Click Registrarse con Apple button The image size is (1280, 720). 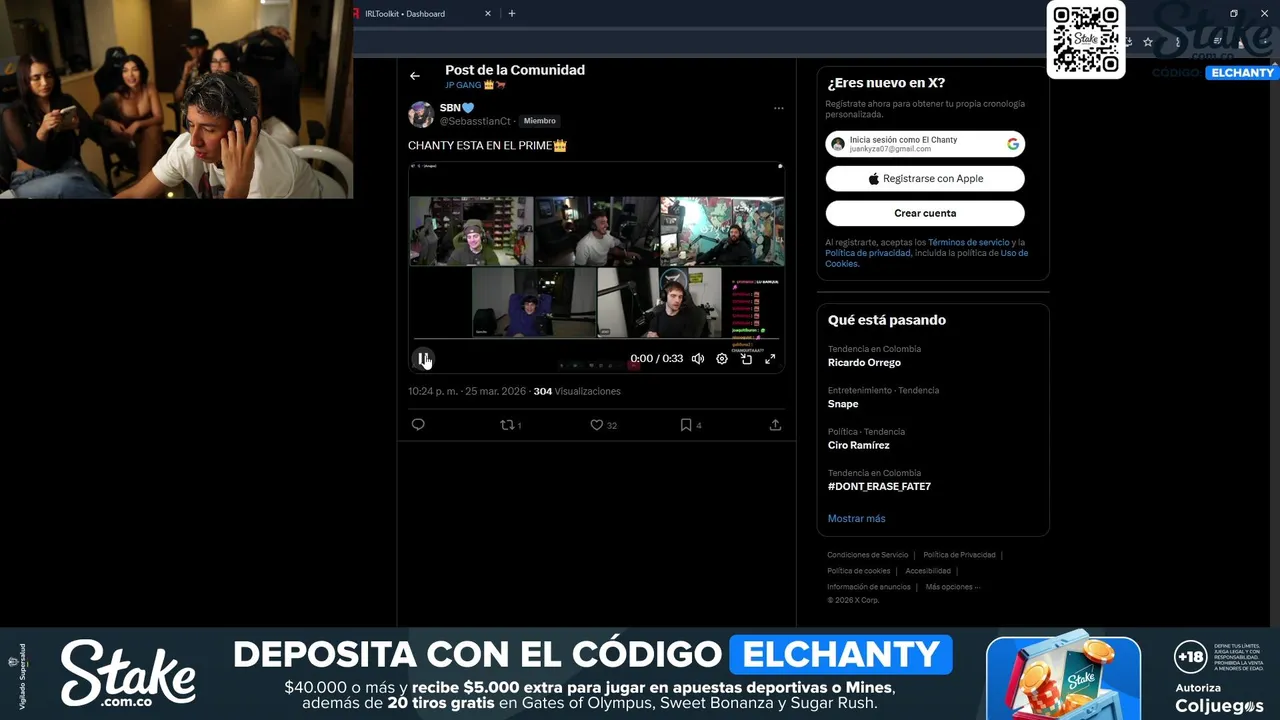(x=925, y=178)
